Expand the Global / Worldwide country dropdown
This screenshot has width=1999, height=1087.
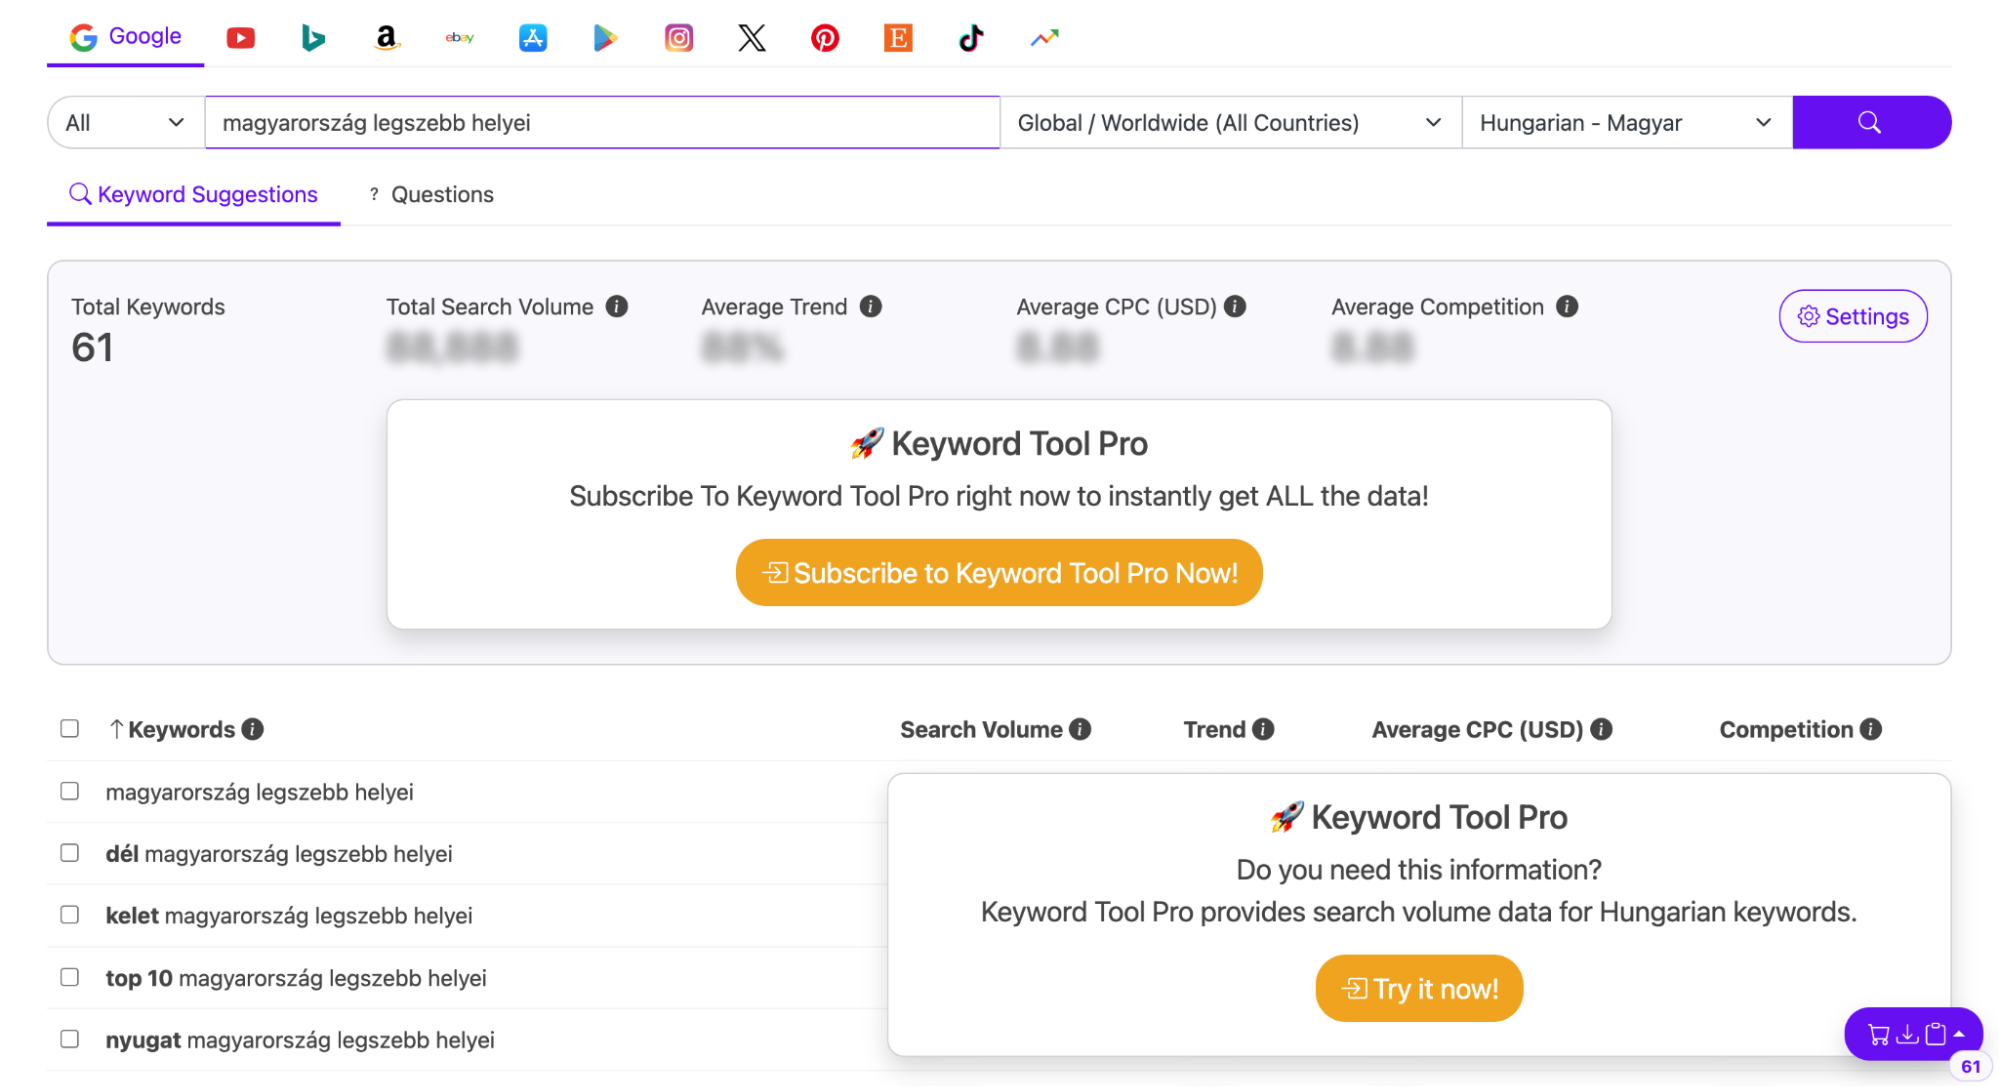coord(1230,122)
